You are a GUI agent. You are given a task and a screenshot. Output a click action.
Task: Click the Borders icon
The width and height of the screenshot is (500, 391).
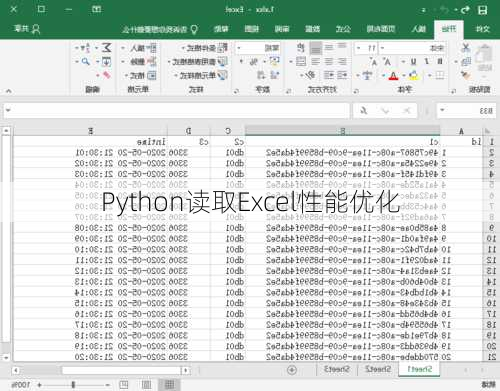(x=440, y=76)
